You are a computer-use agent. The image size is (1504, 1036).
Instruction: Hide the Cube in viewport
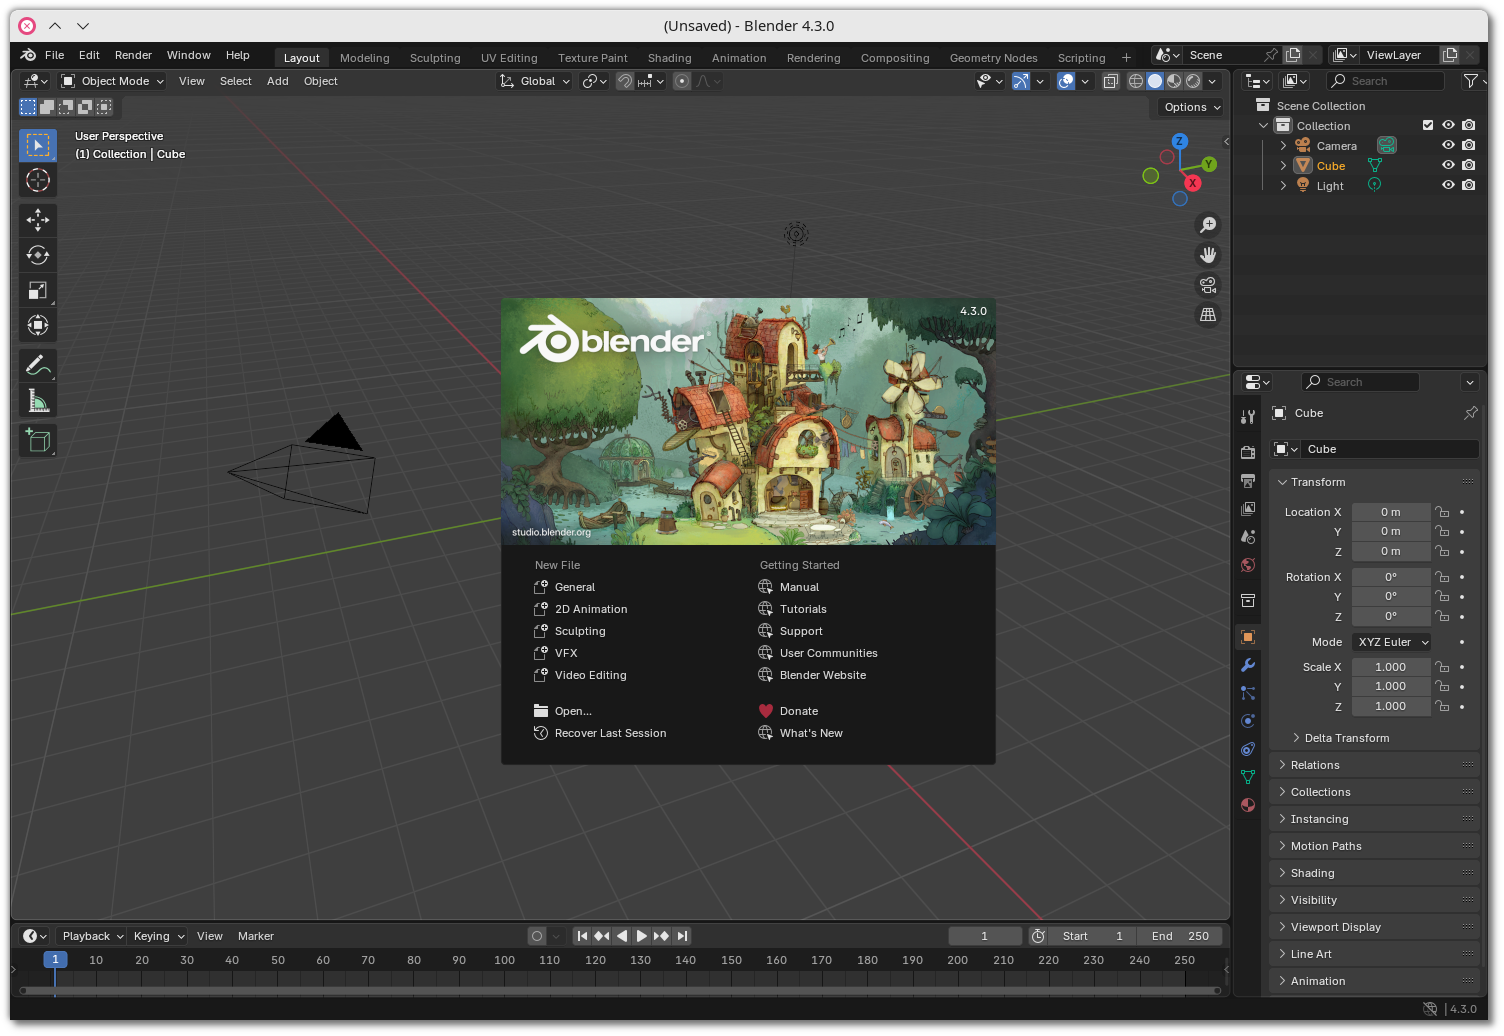coord(1448,165)
